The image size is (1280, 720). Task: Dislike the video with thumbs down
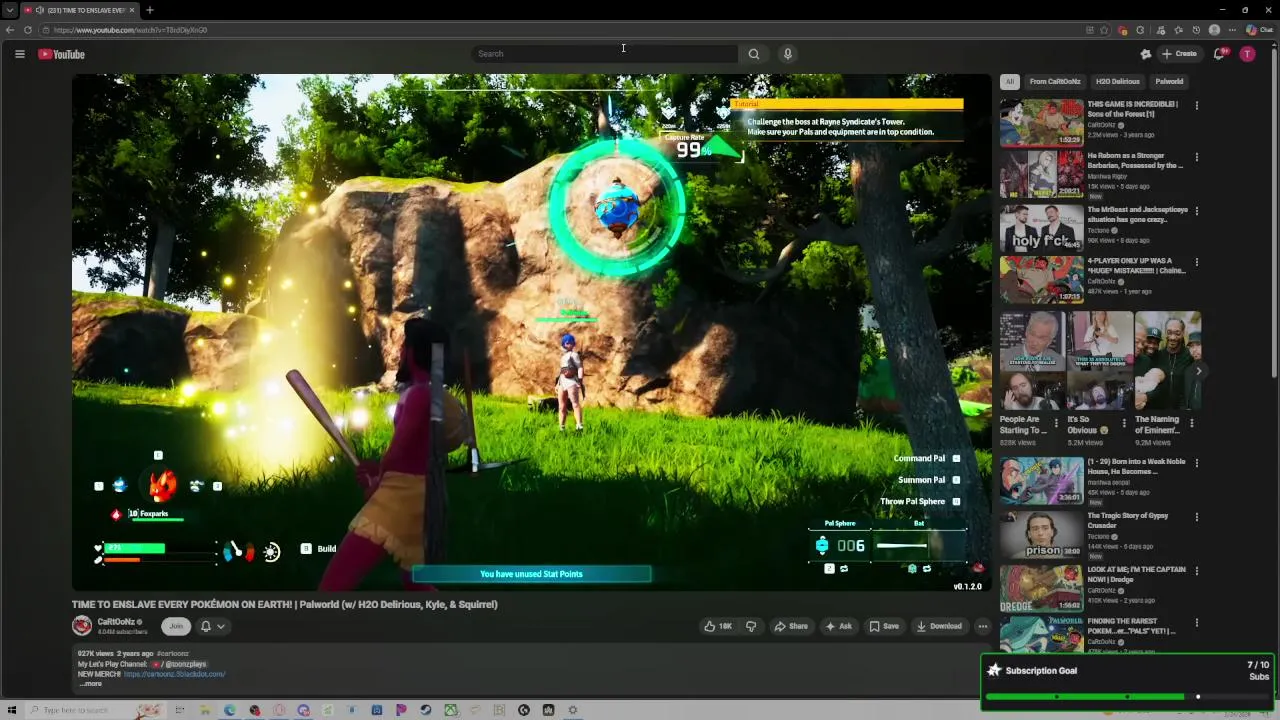tap(751, 626)
